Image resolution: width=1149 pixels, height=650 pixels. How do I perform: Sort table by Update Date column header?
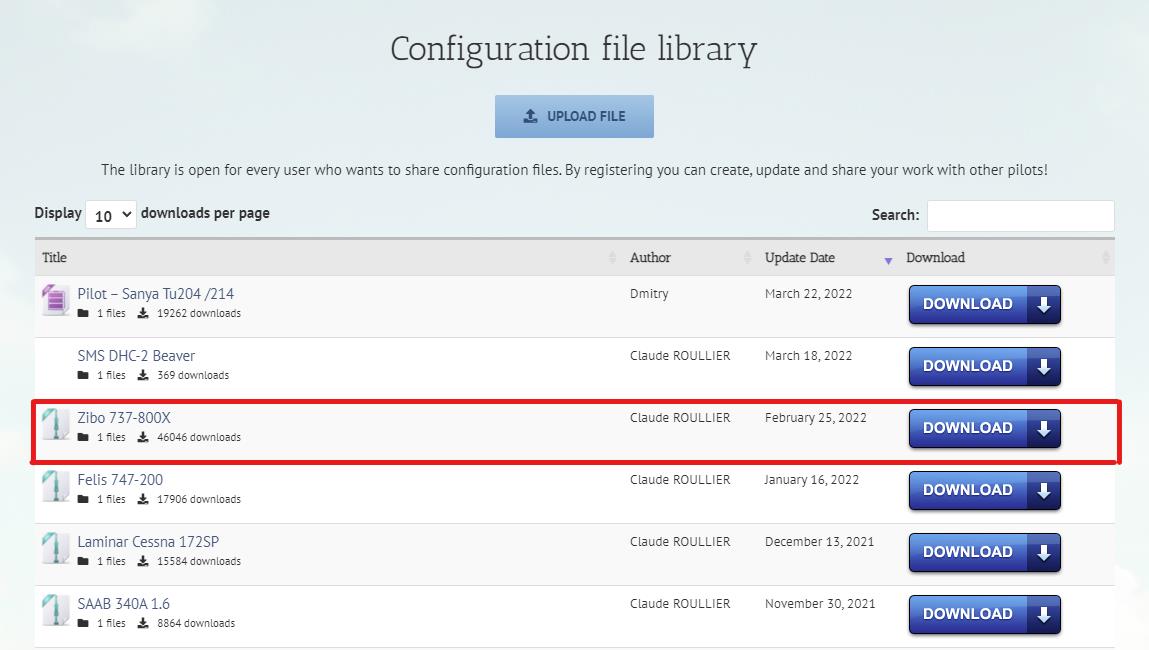[x=827, y=257]
